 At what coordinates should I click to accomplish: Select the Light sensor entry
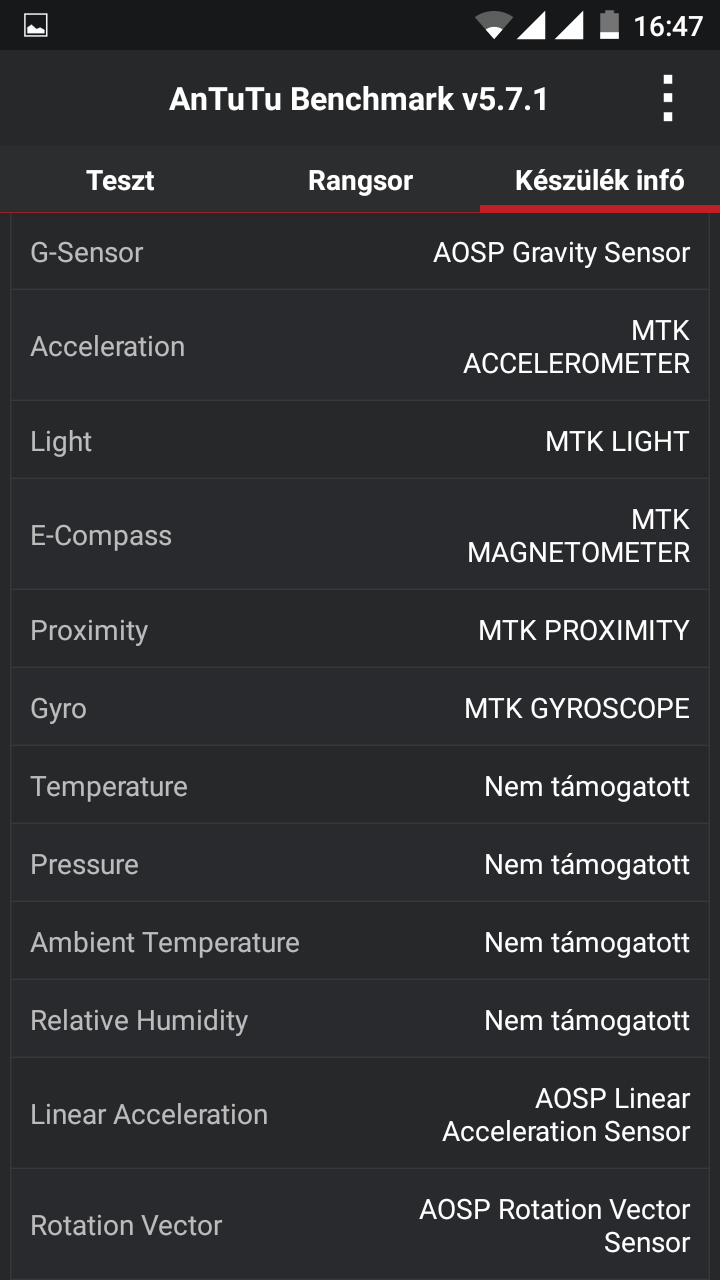click(360, 441)
